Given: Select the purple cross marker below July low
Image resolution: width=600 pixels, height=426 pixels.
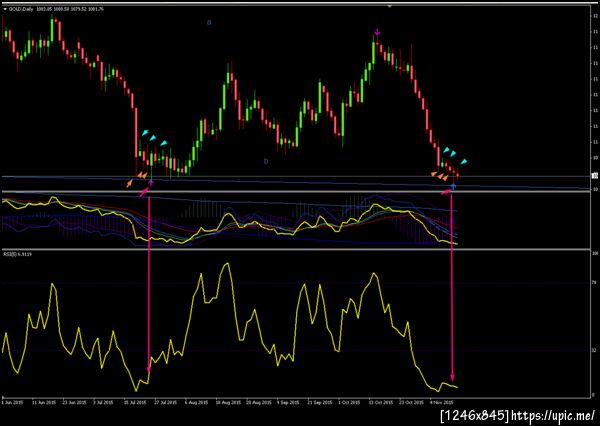Looking at the screenshot, I should pos(151,183).
